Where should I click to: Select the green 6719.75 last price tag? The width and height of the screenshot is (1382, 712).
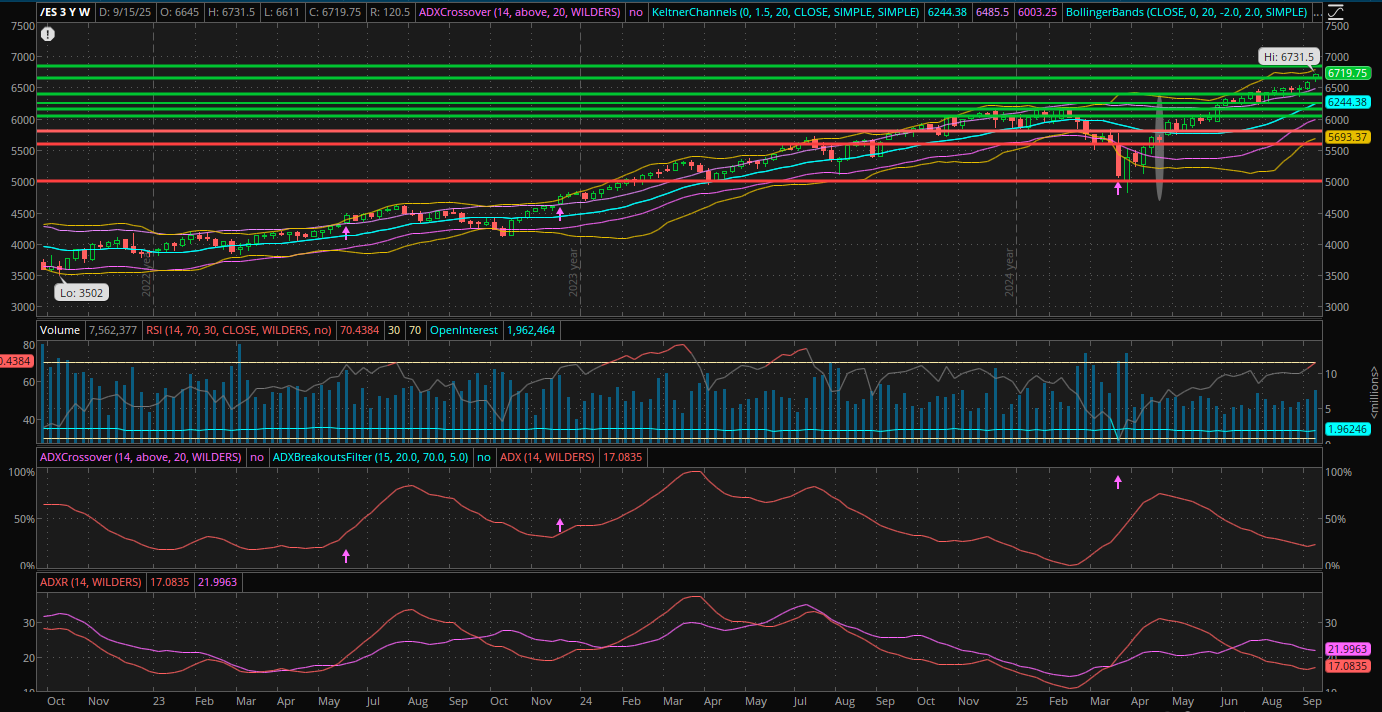(1346, 73)
